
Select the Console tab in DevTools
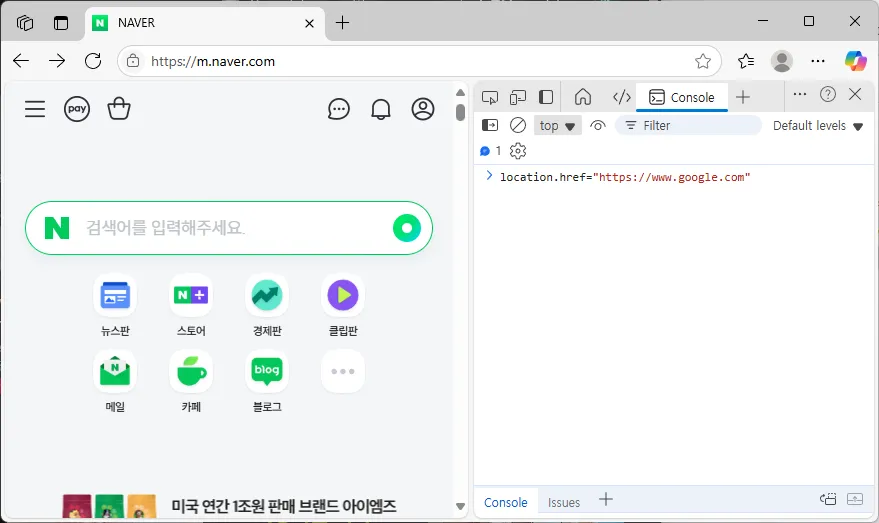(682, 98)
